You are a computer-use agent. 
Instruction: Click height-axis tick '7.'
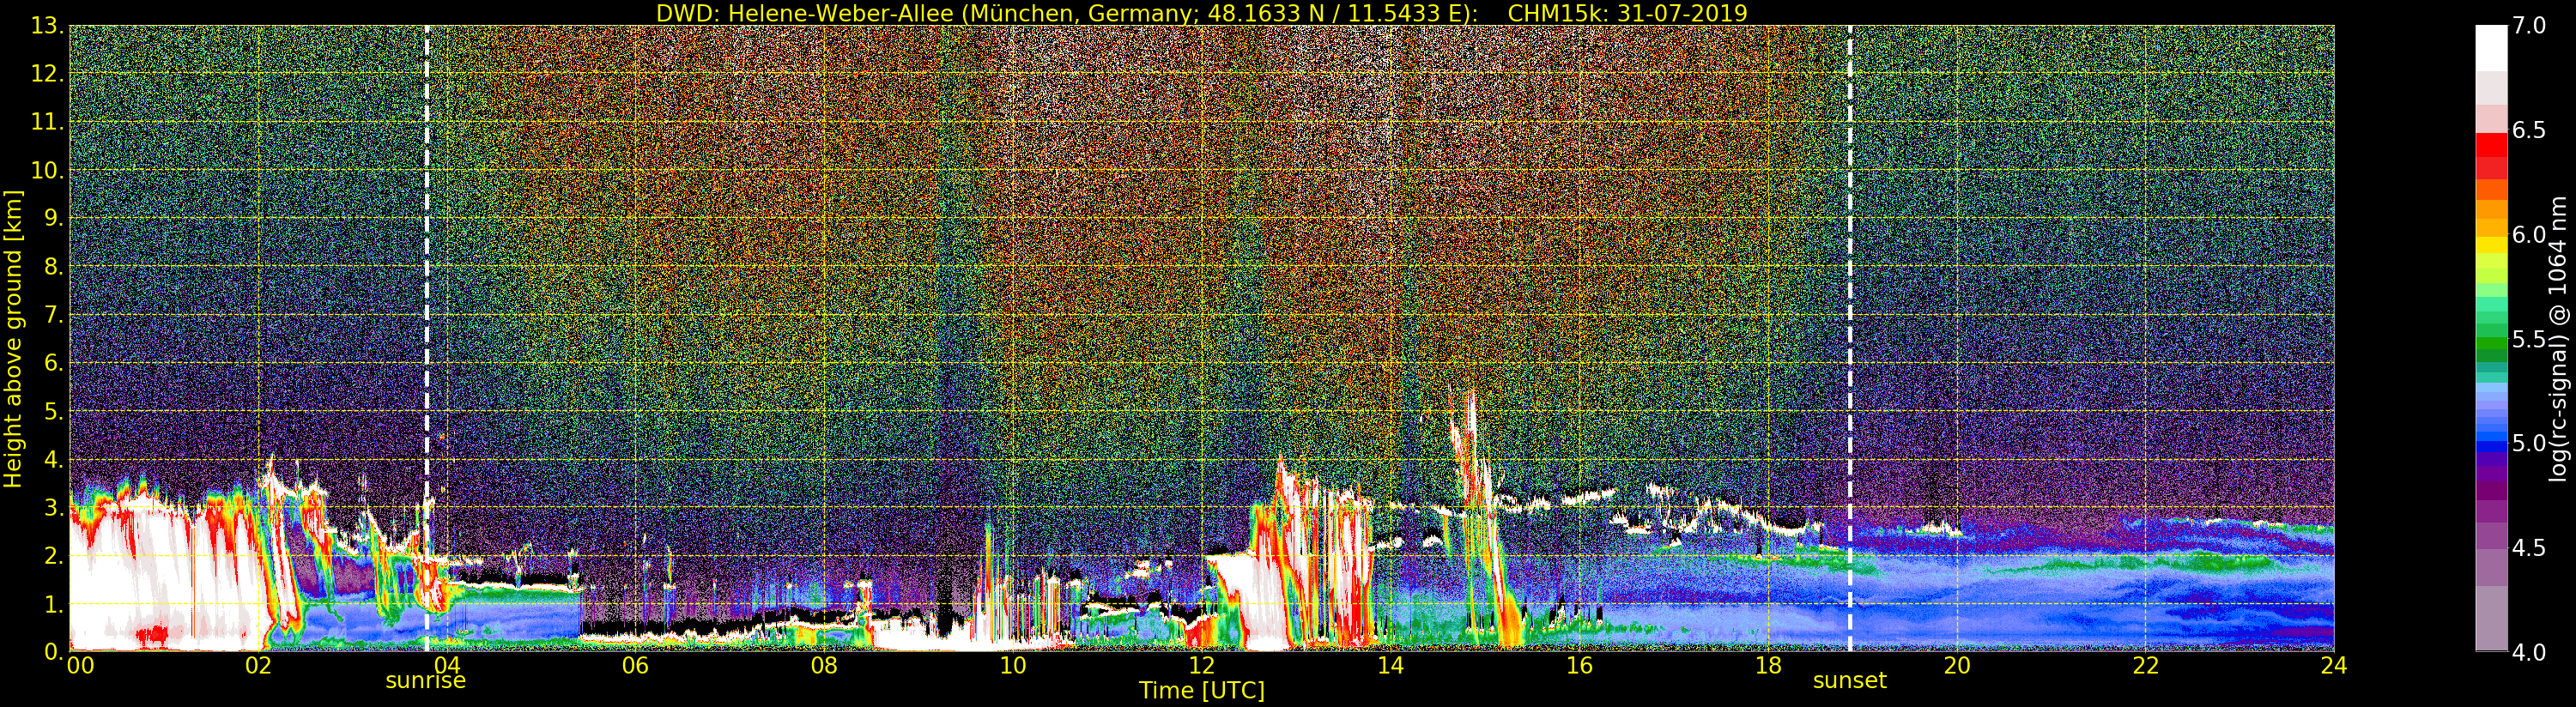pyautogui.click(x=53, y=315)
